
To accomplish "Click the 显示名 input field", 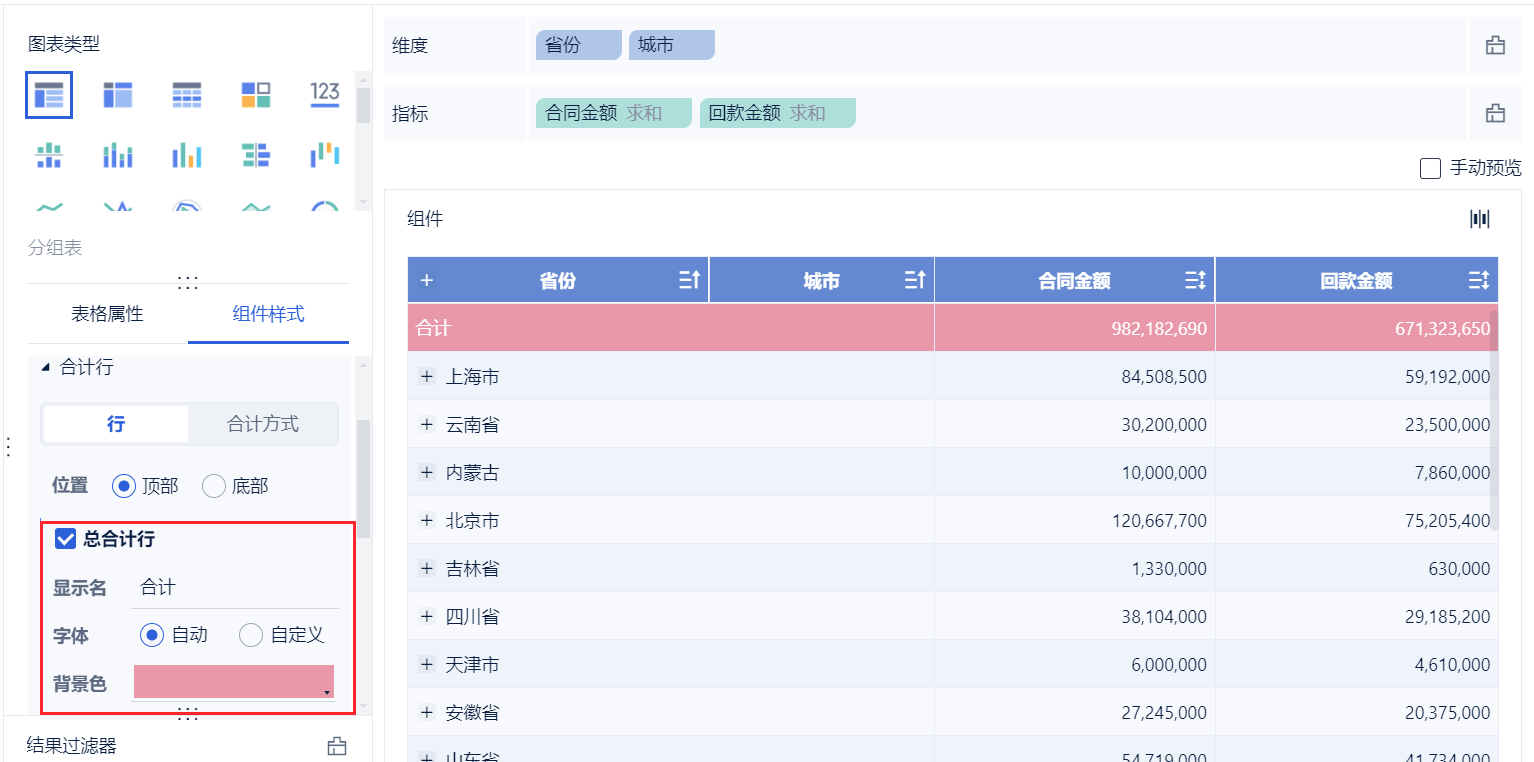I will click(235, 588).
